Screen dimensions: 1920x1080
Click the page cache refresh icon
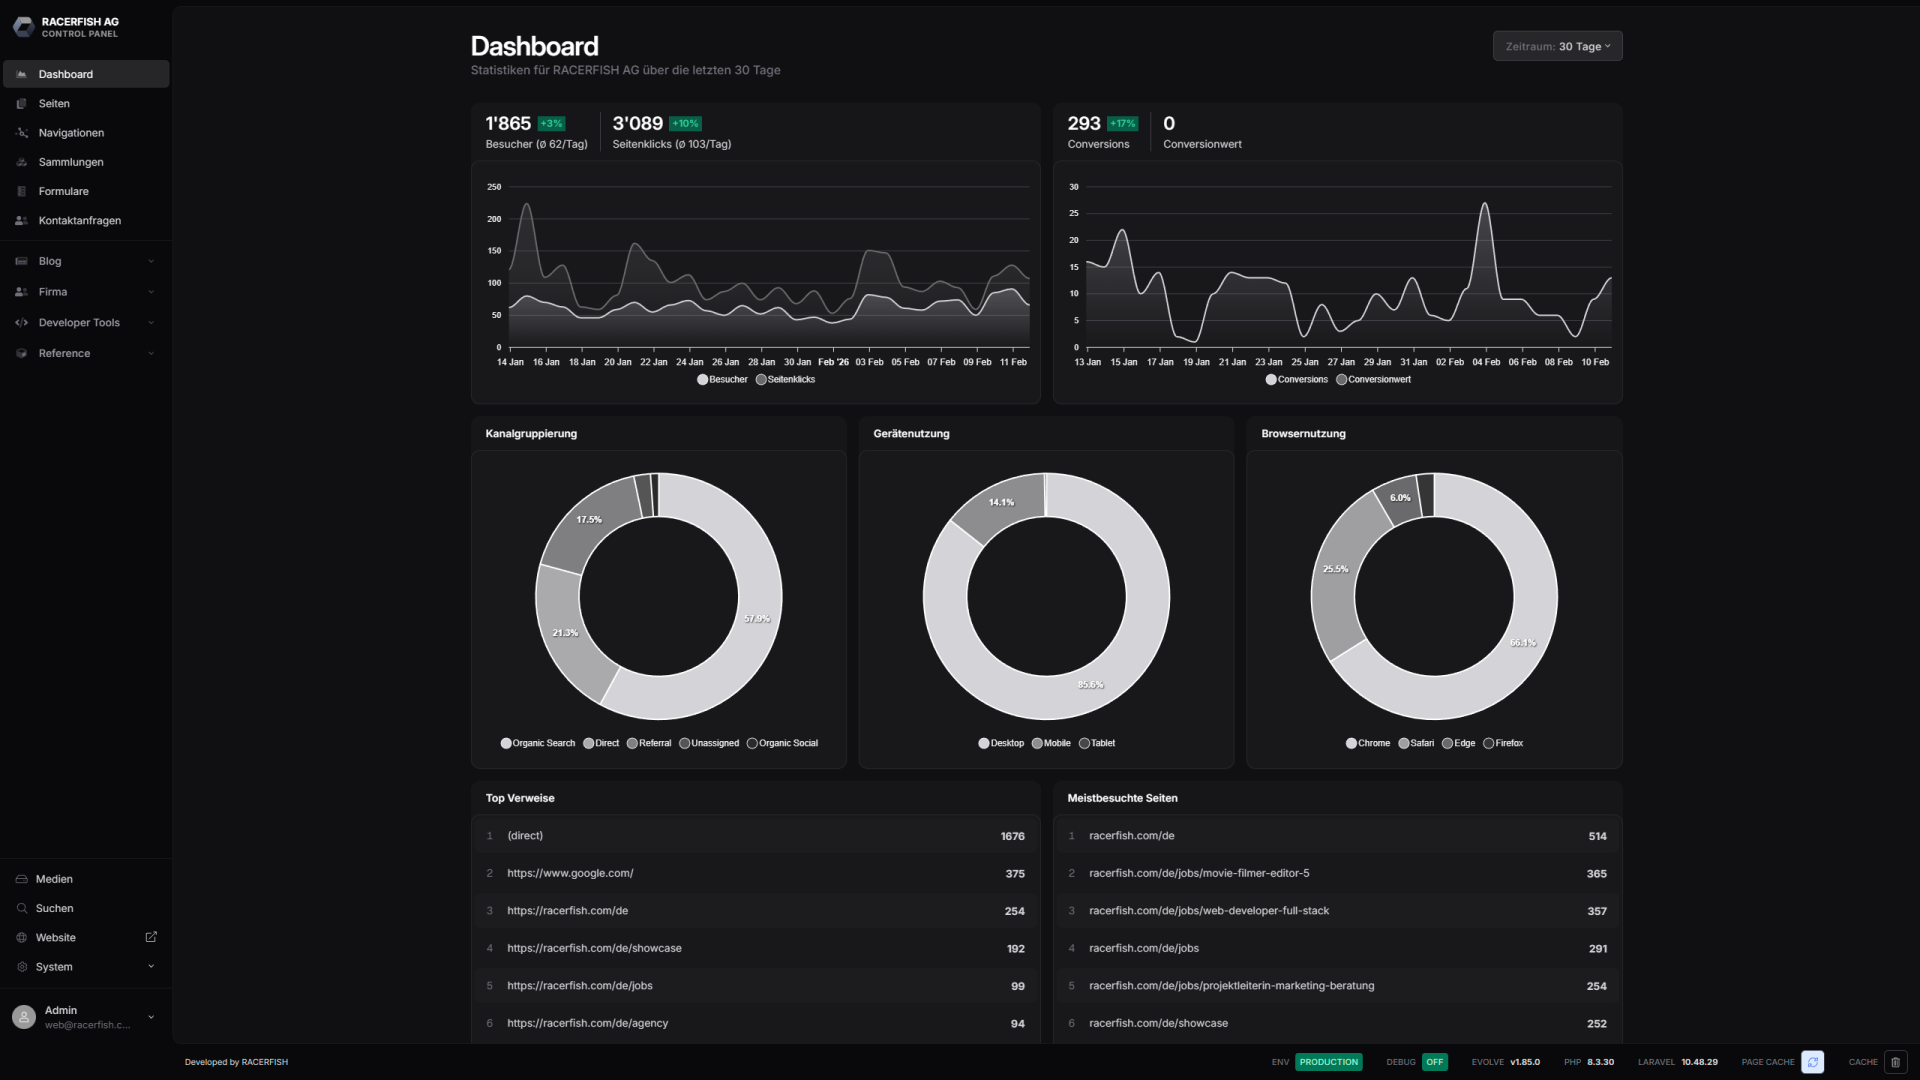[1812, 1062]
